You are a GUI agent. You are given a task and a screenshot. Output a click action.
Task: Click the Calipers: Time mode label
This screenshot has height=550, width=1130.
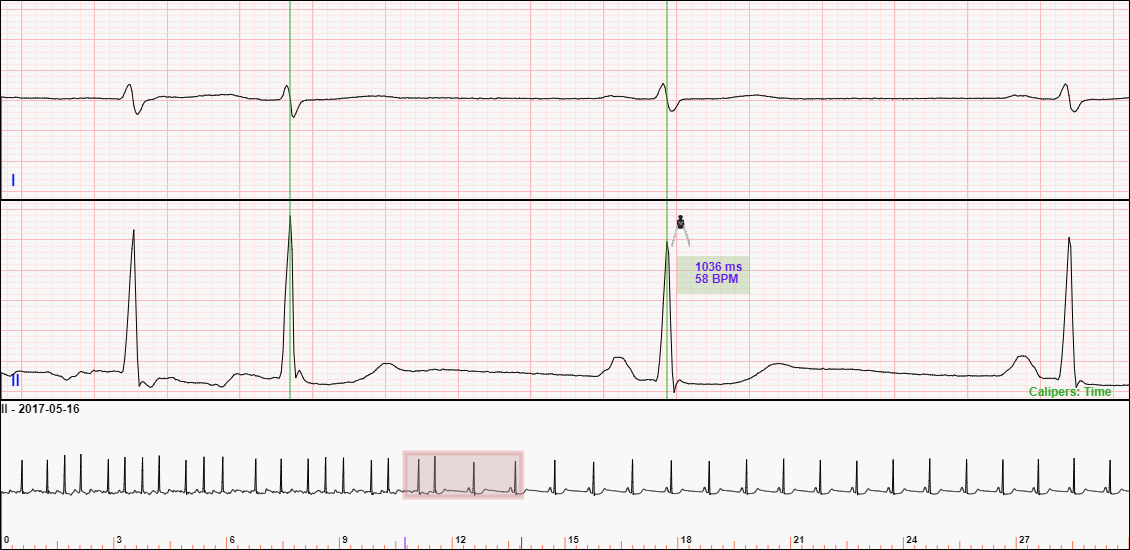coord(1070,392)
